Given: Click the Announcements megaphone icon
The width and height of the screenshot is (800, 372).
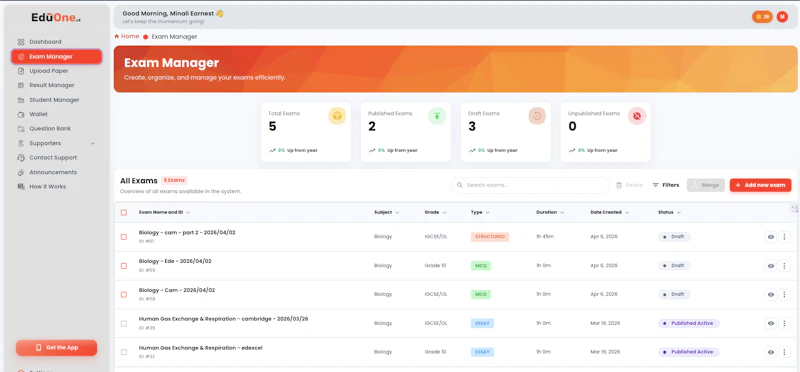Looking at the screenshot, I should [21, 172].
